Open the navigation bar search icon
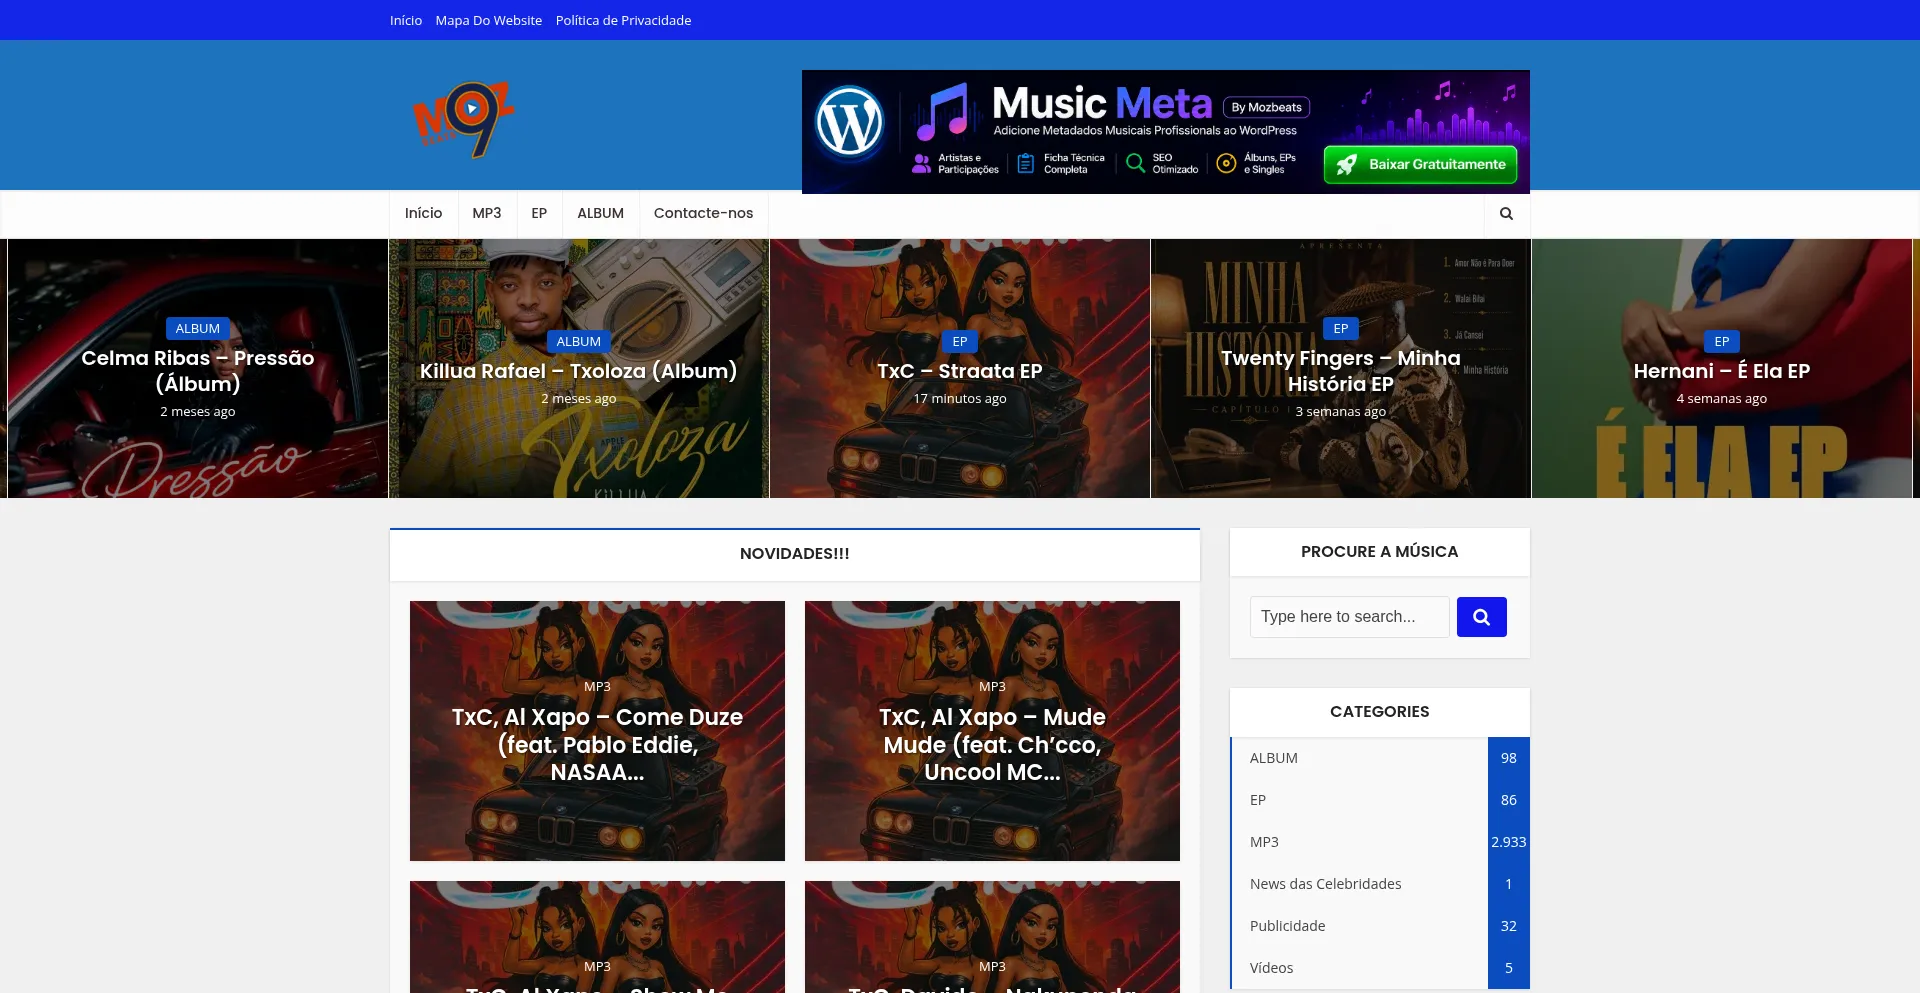Image resolution: width=1920 pixels, height=993 pixels. click(x=1506, y=213)
